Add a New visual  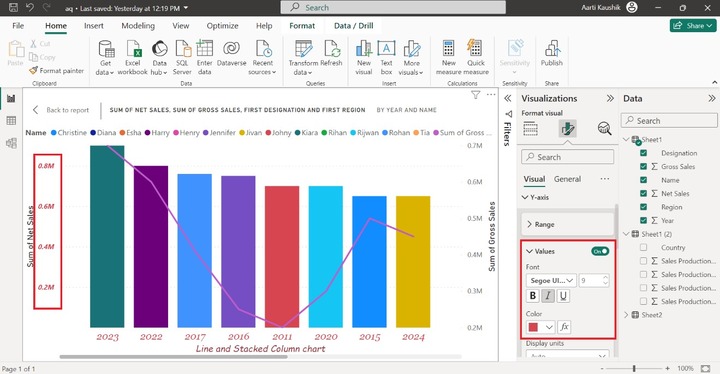pyautogui.click(x=364, y=57)
